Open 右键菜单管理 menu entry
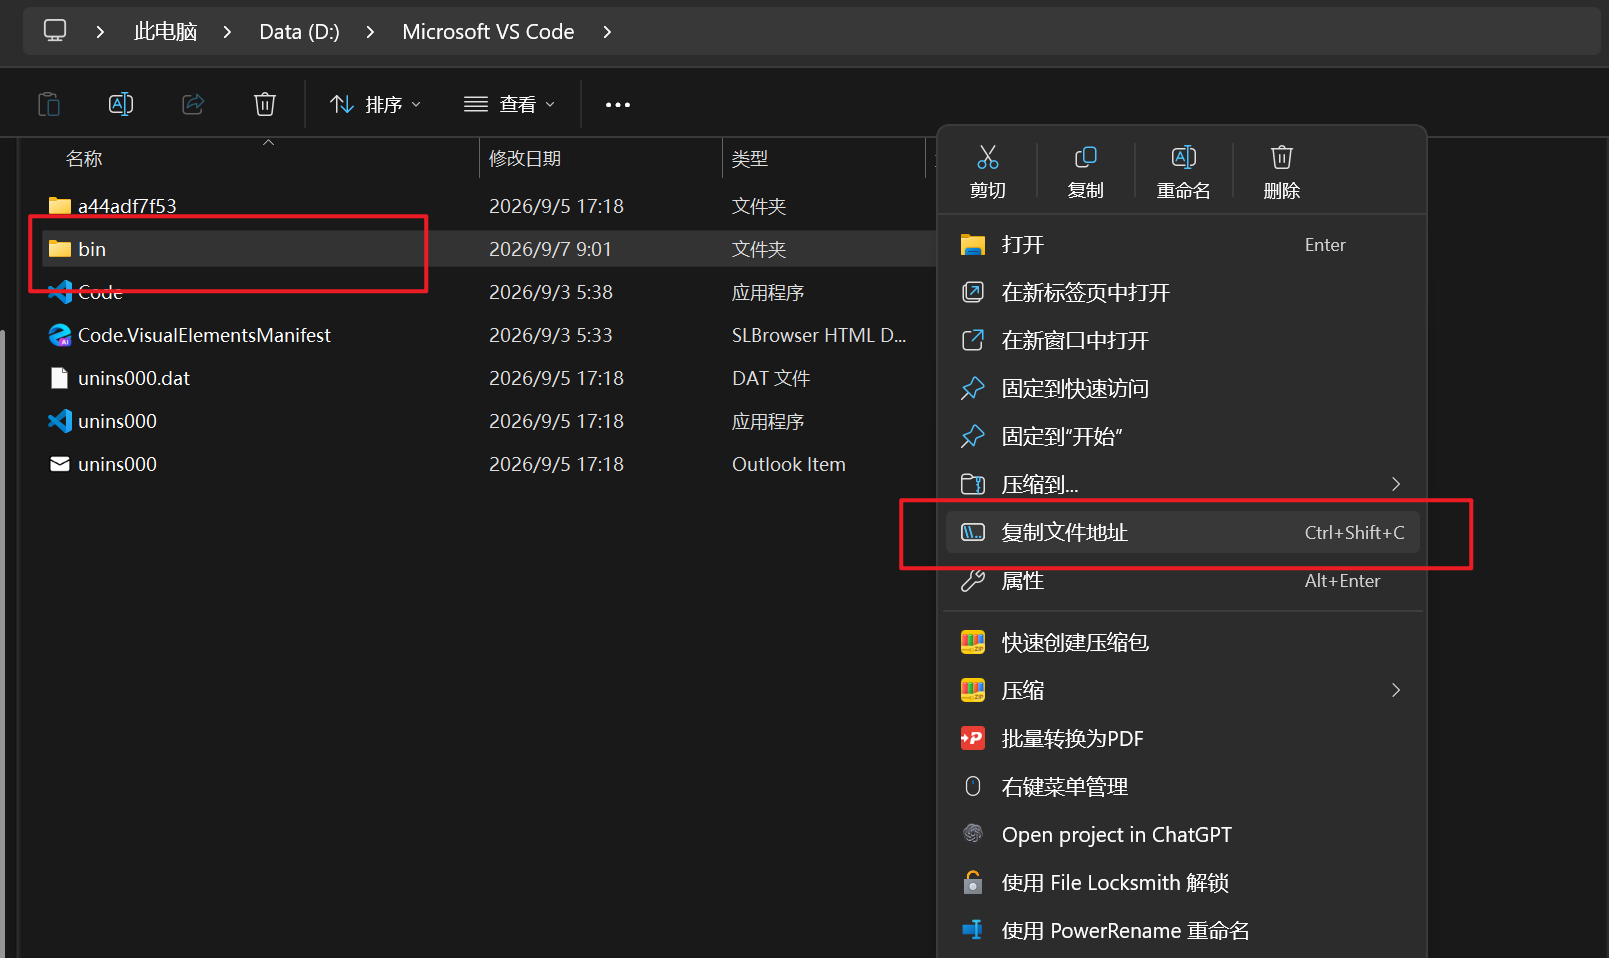This screenshot has width=1609, height=958. 1182,787
